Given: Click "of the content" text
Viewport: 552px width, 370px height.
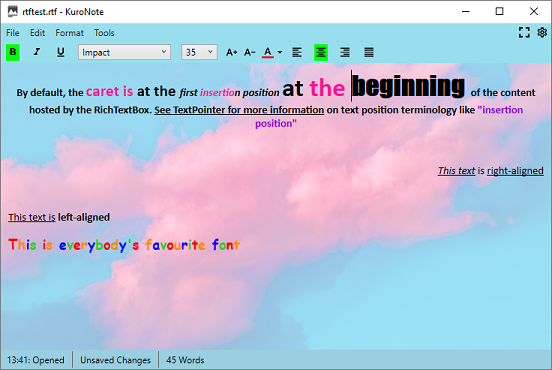Looking at the screenshot, I should coord(503,93).
